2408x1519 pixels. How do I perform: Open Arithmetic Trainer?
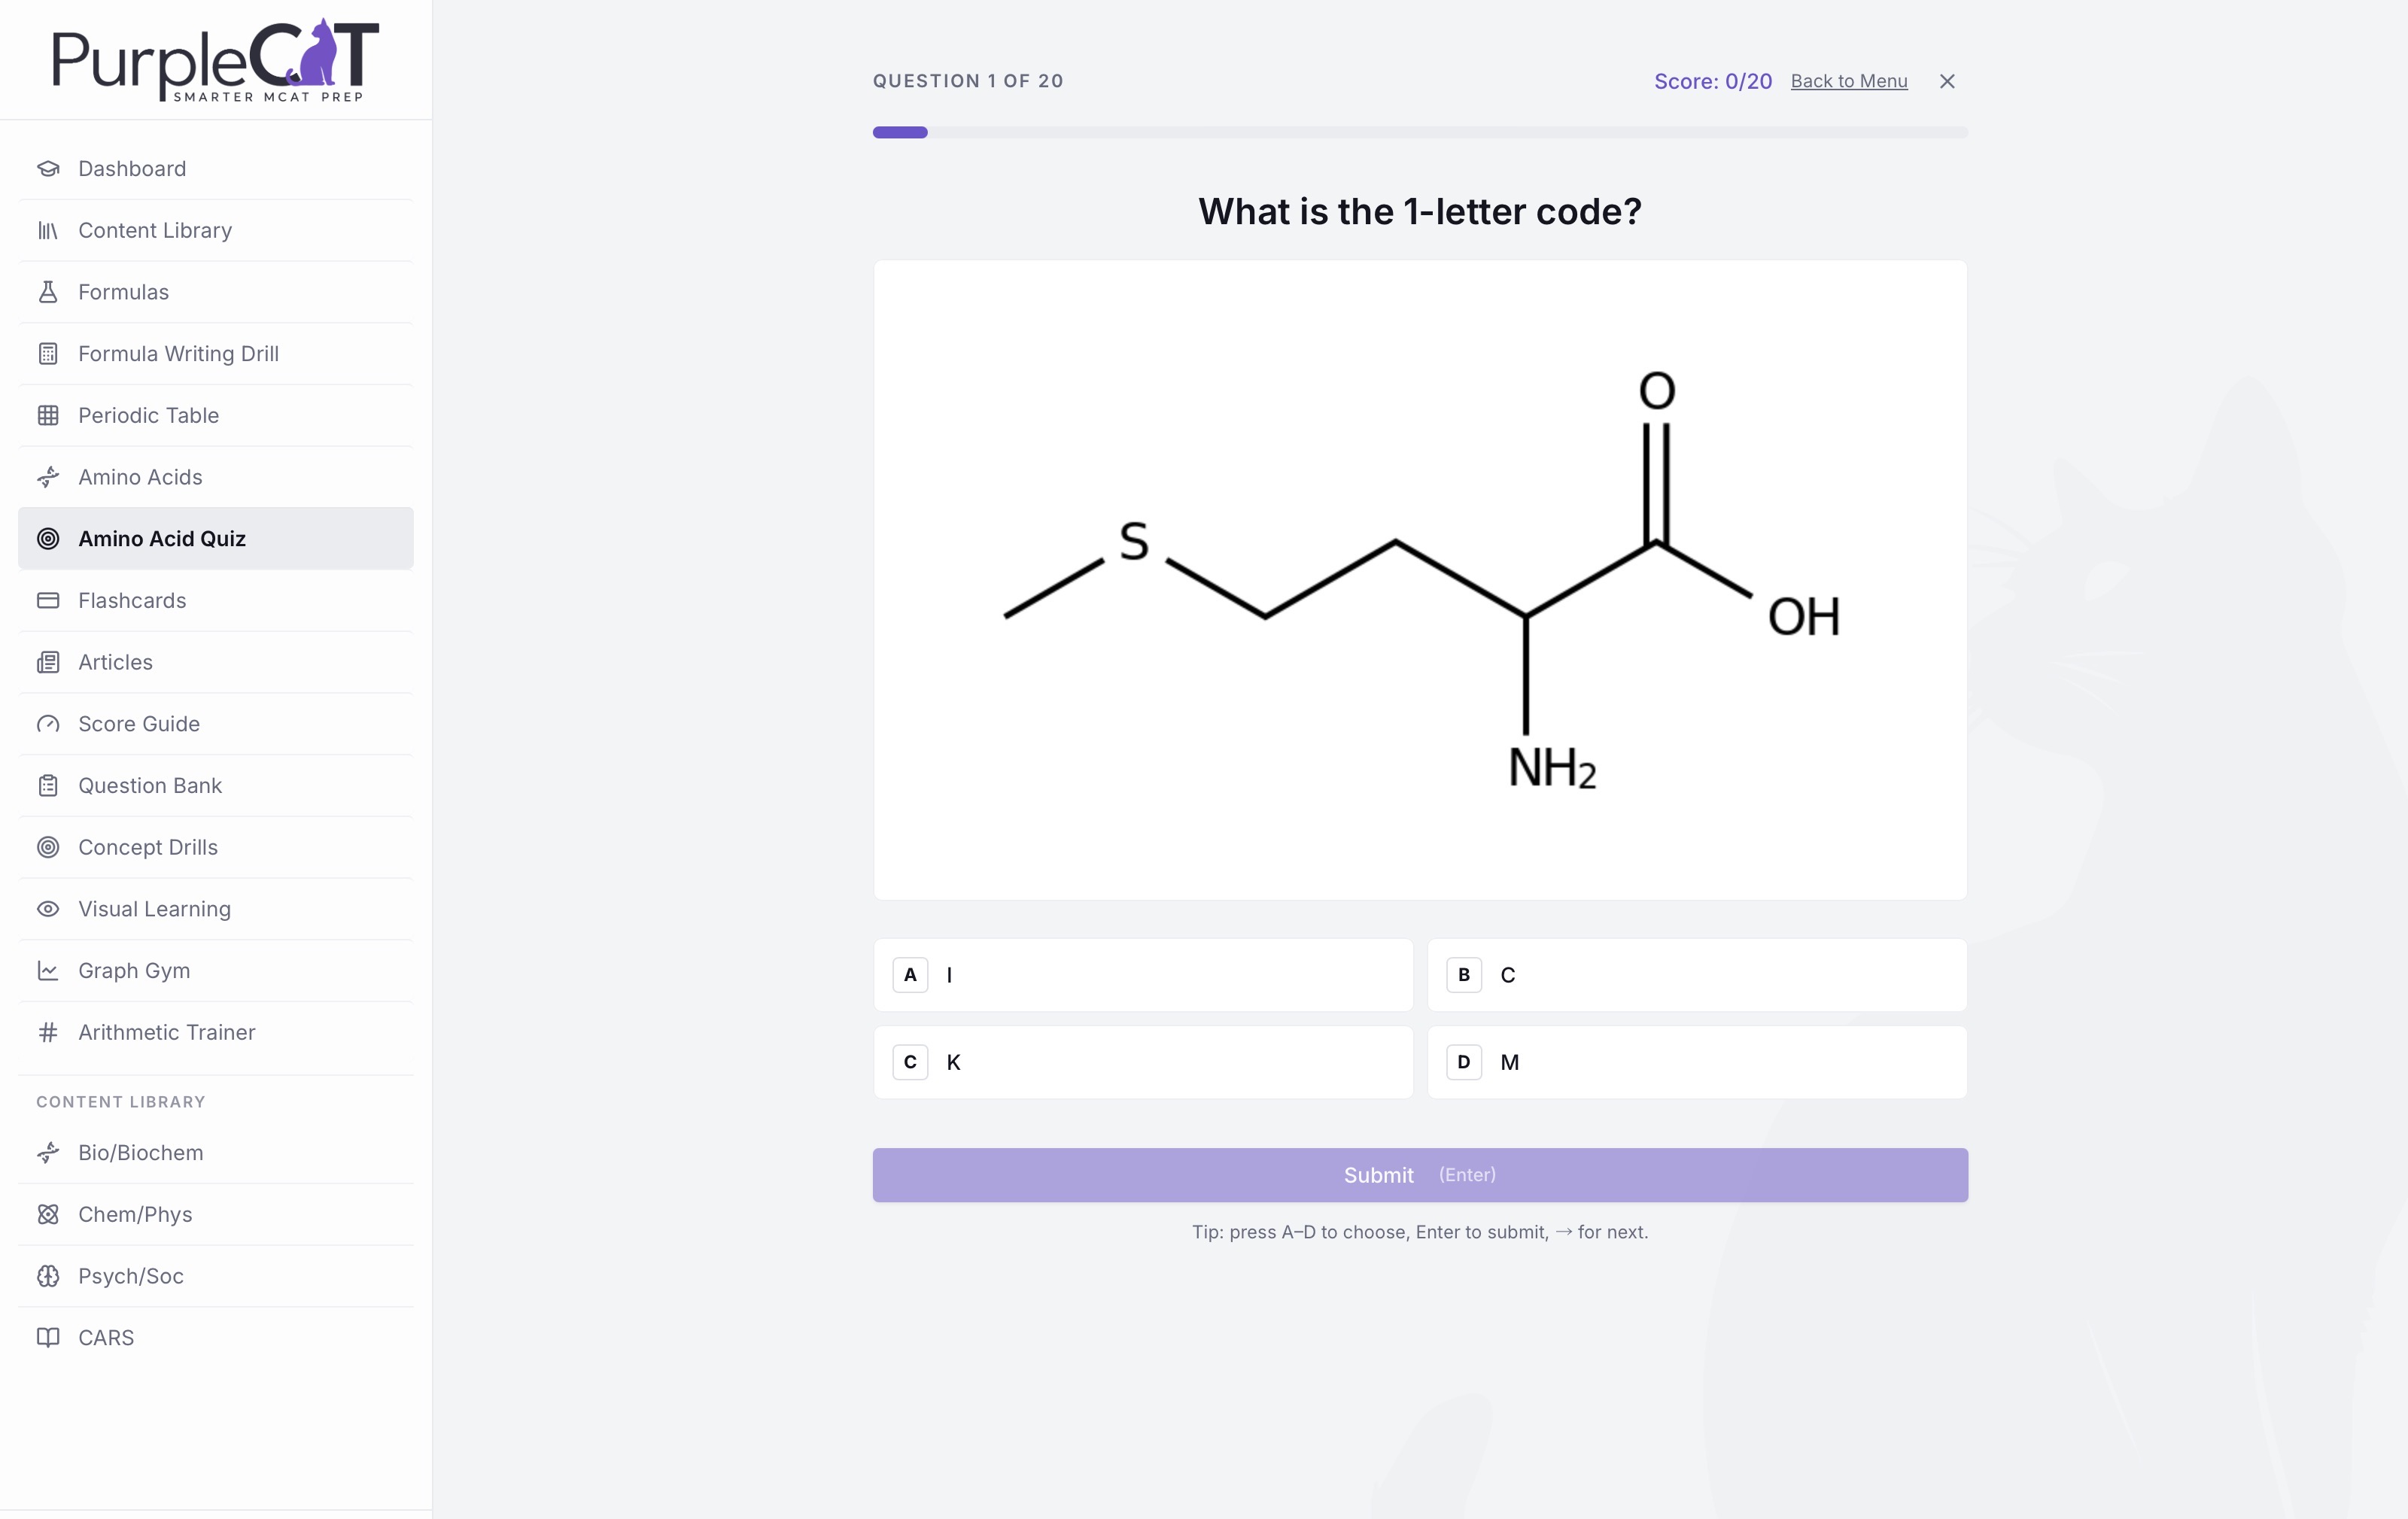216,1032
